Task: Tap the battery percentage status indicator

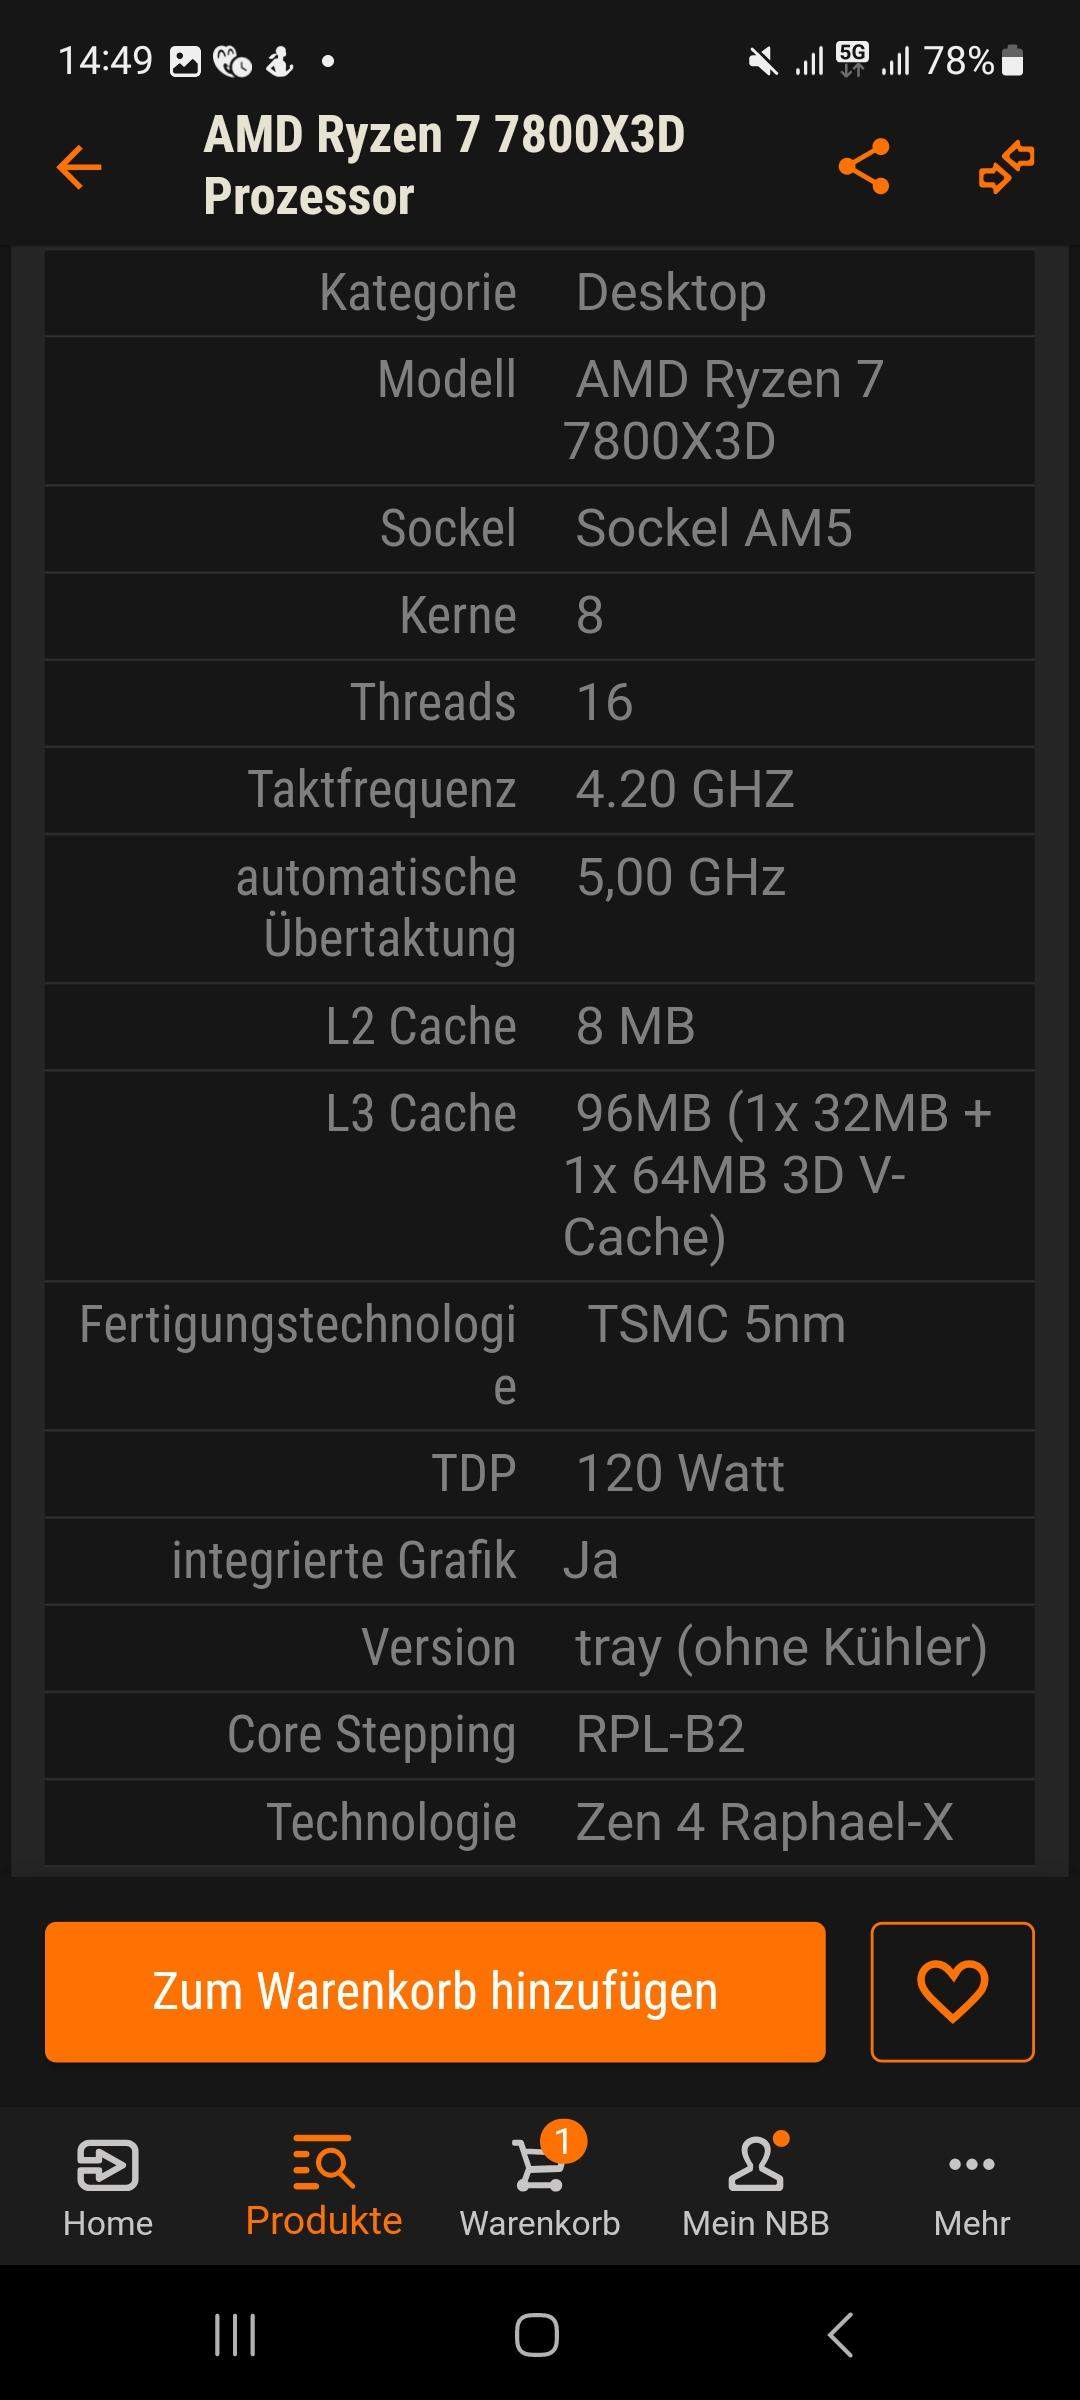Action: pyautogui.click(x=958, y=61)
